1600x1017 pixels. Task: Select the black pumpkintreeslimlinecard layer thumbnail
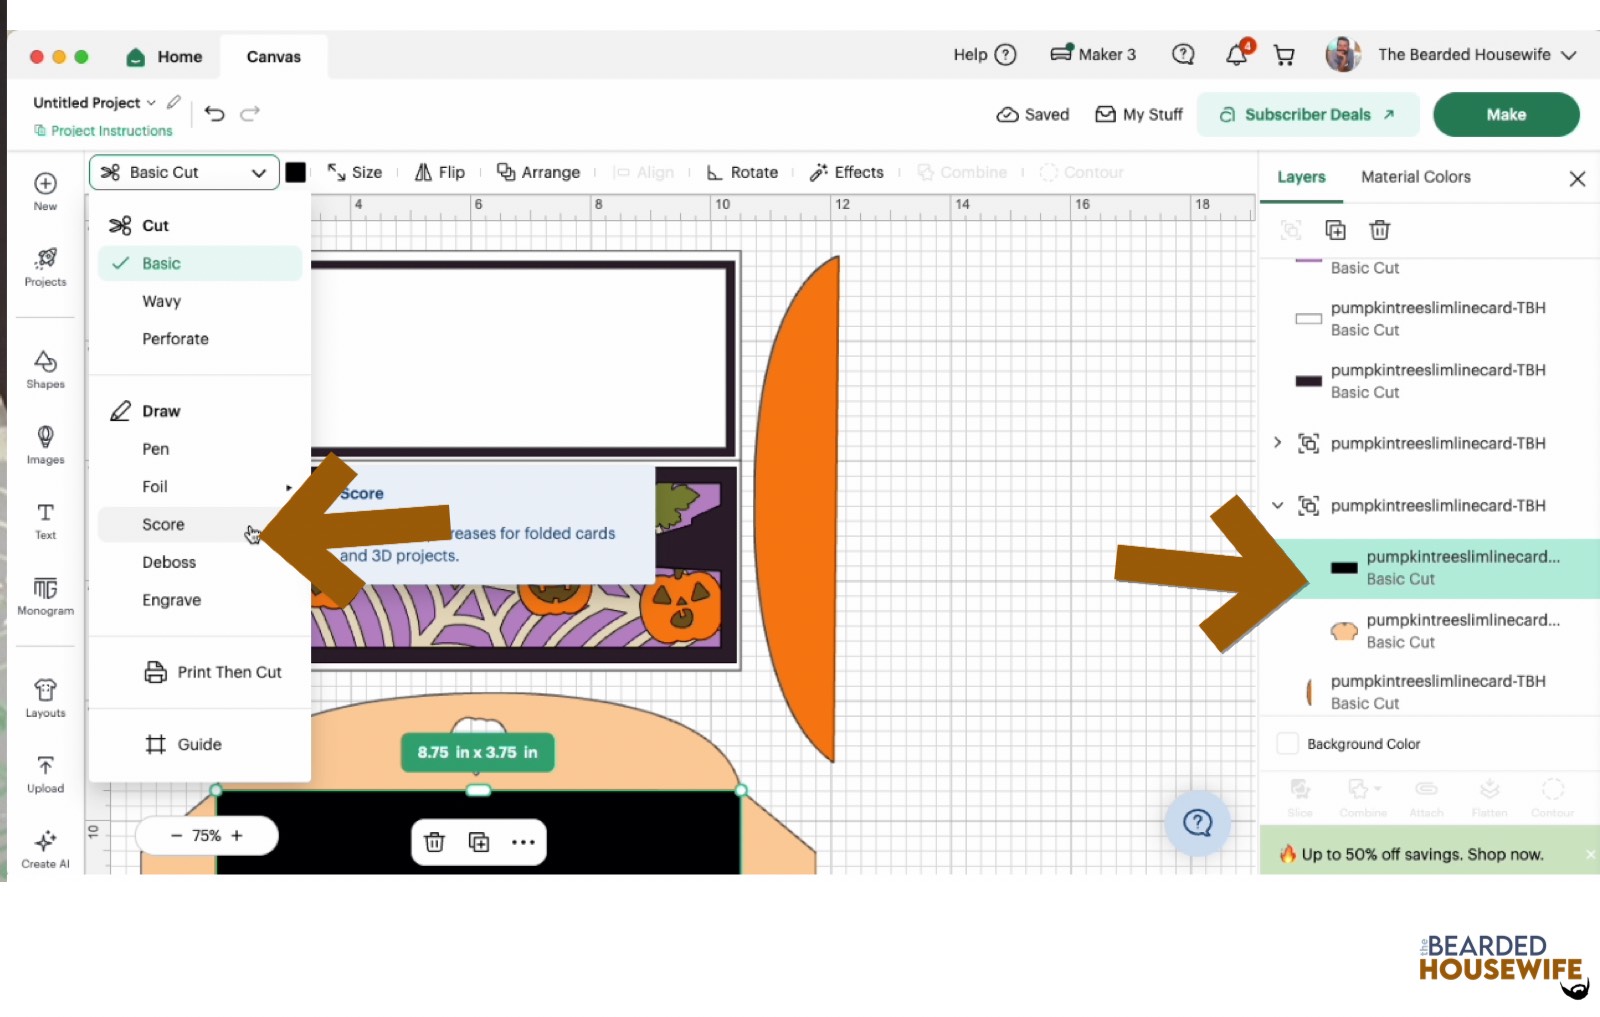1344,568
